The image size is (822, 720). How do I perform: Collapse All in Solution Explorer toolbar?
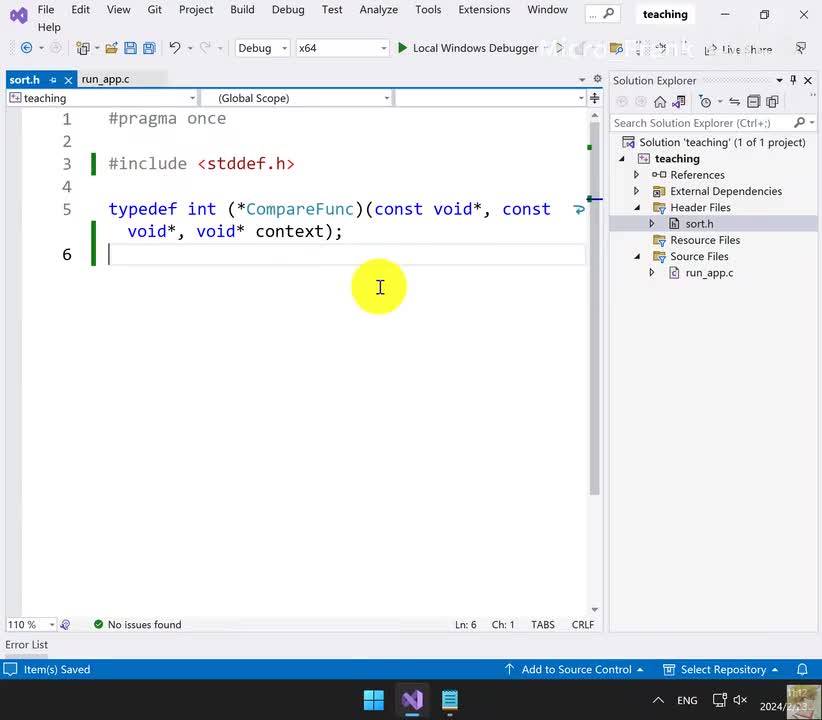(x=753, y=102)
